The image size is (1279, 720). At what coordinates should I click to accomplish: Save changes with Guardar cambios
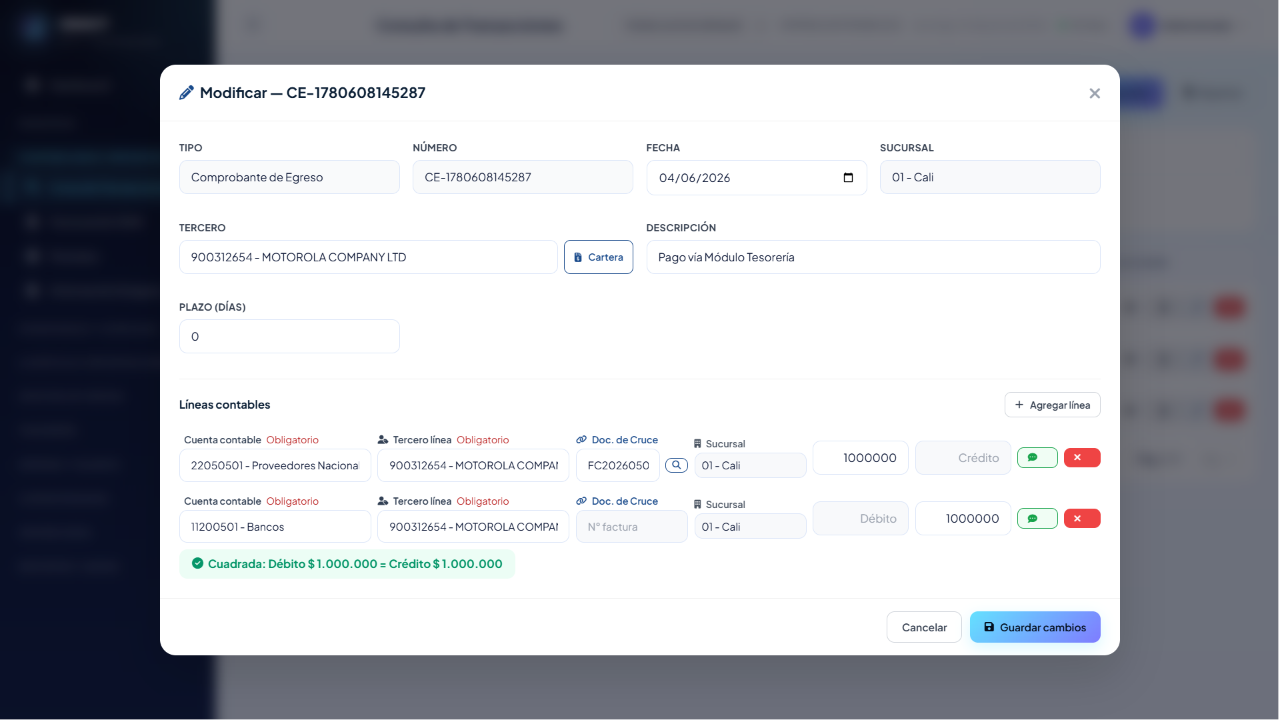1035,627
